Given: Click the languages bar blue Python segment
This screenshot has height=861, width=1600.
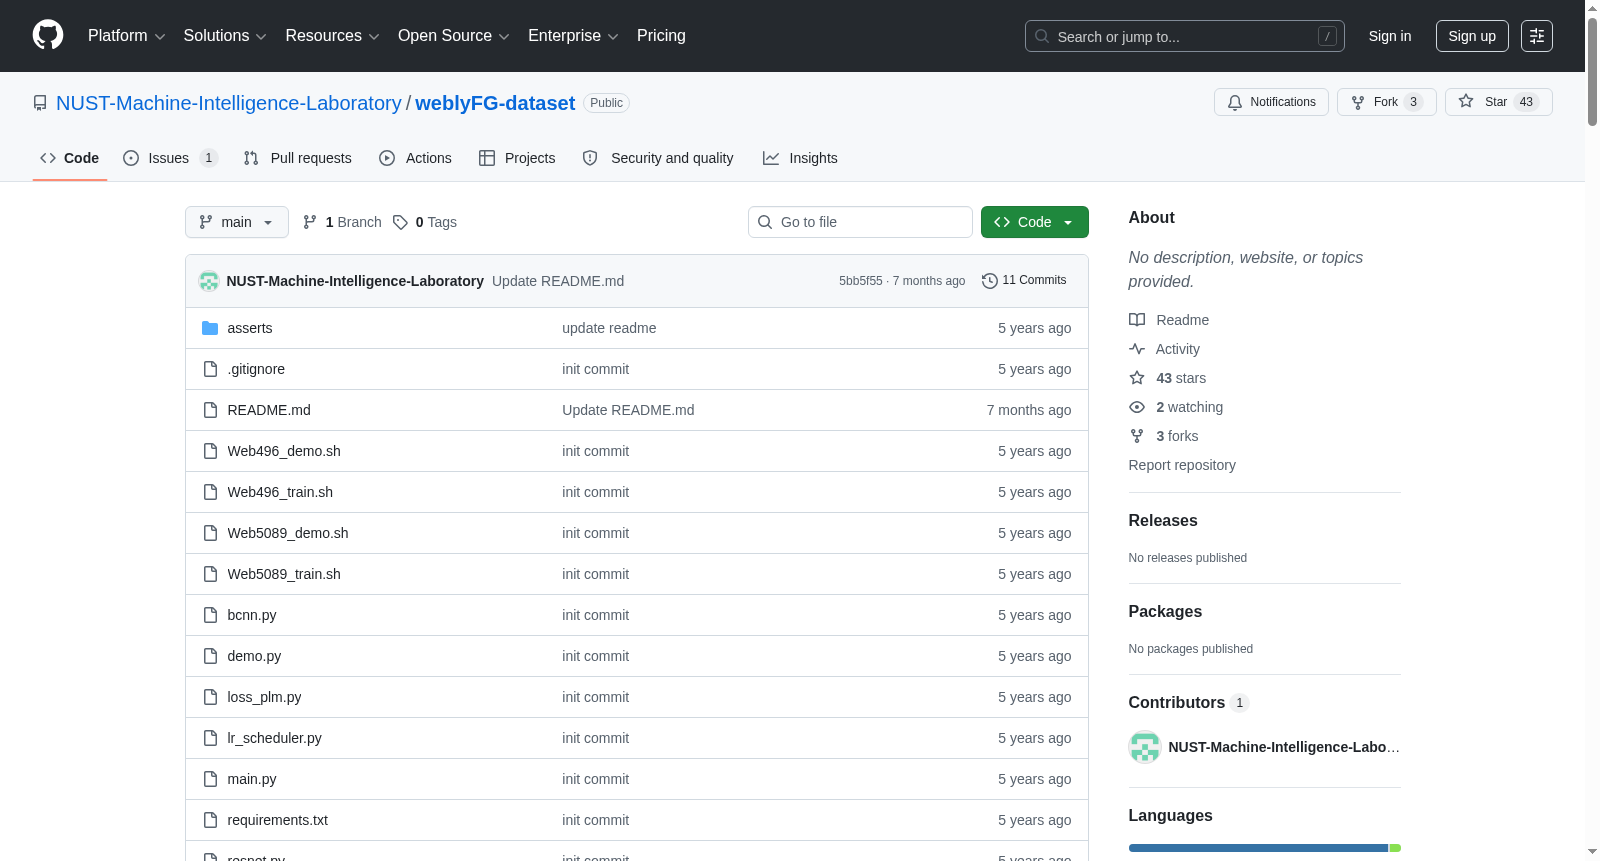Looking at the screenshot, I should click(x=1258, y=848).
